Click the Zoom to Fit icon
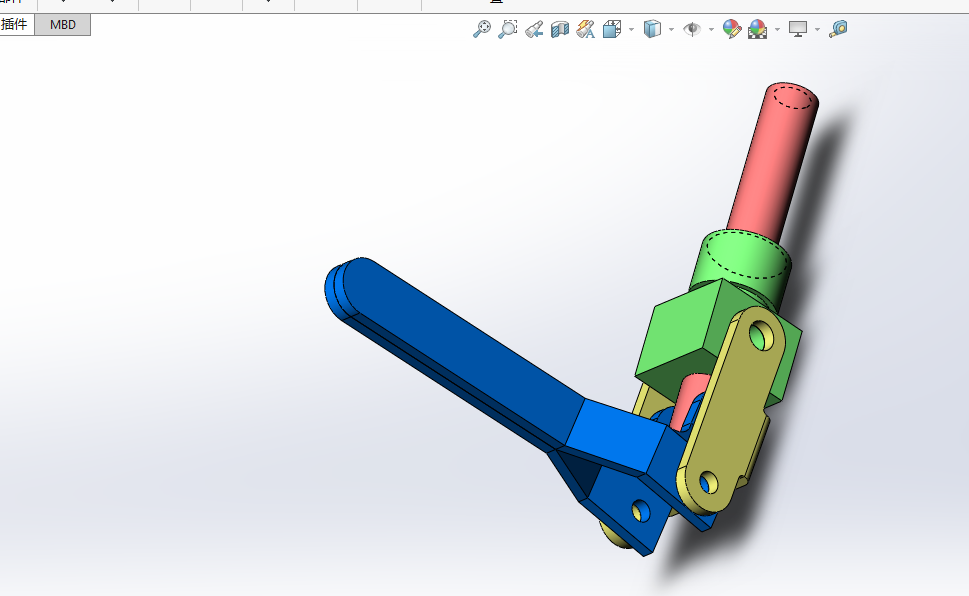Screen dimensions: 969x596 pyautogui.click(x=481, y=28)
